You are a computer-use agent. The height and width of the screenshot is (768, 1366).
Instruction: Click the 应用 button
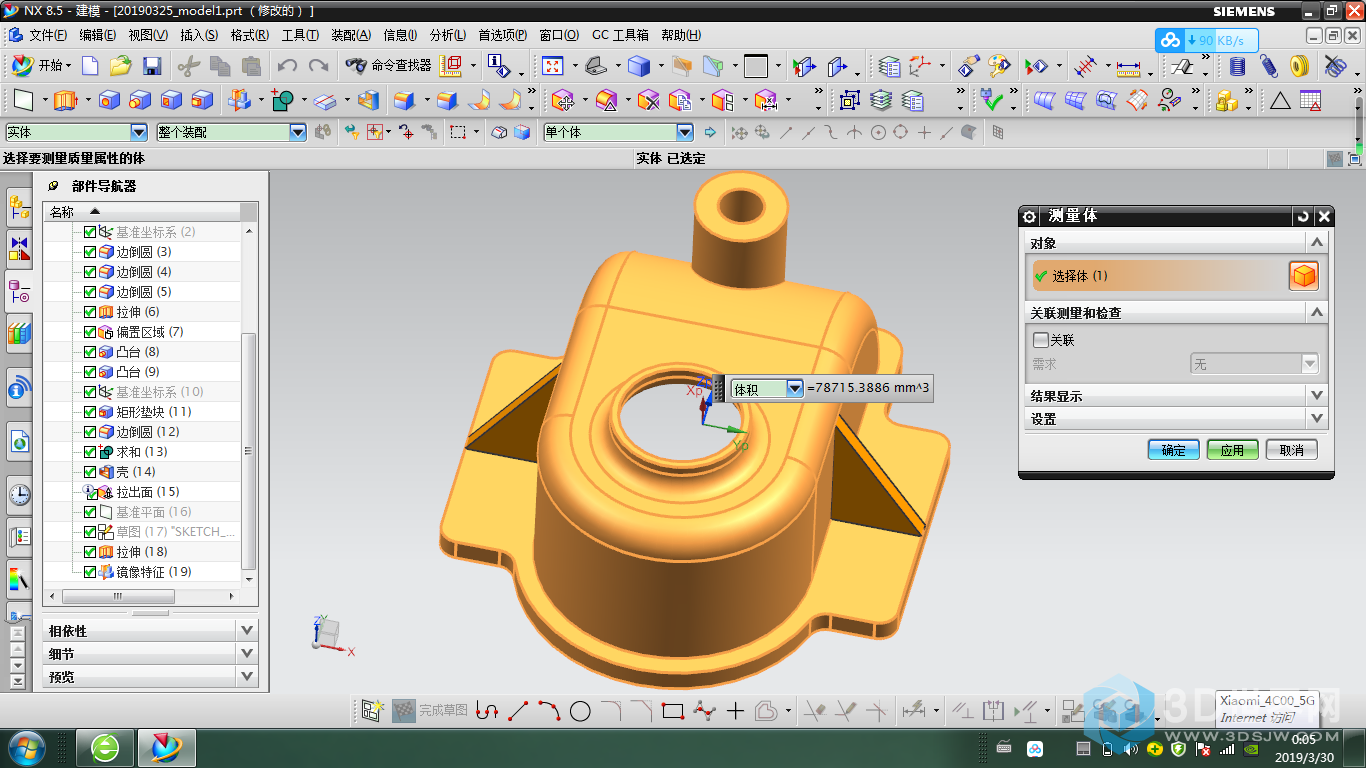(x=1232, y=450)
